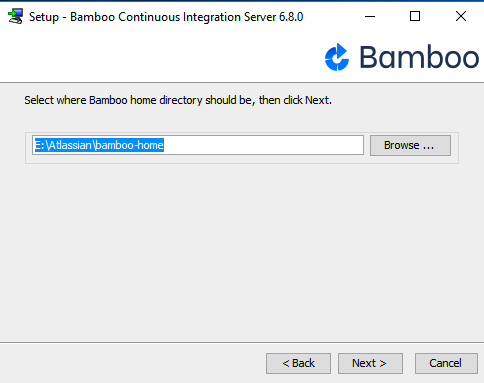Click the blue Bamboo logo icon
The width and height of the screenshot is (484, 383).
click(337, 57)
